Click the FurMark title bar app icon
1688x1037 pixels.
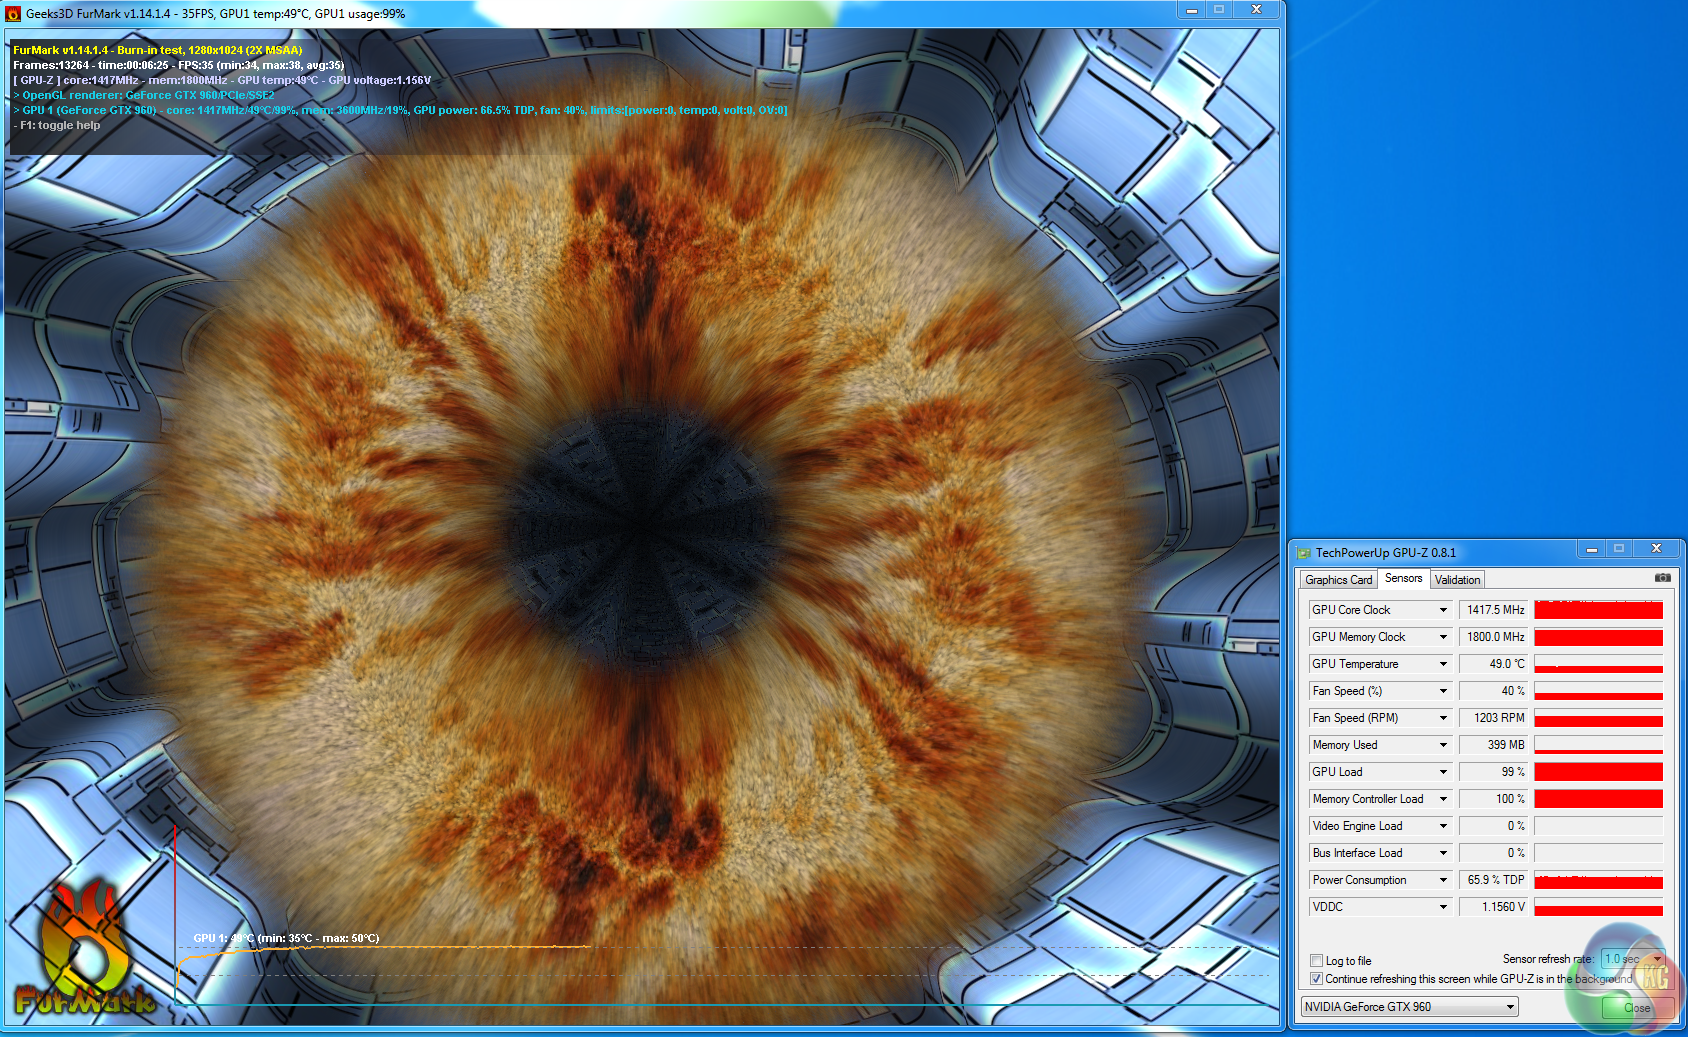pyautogui.click(x=13, y=14)
